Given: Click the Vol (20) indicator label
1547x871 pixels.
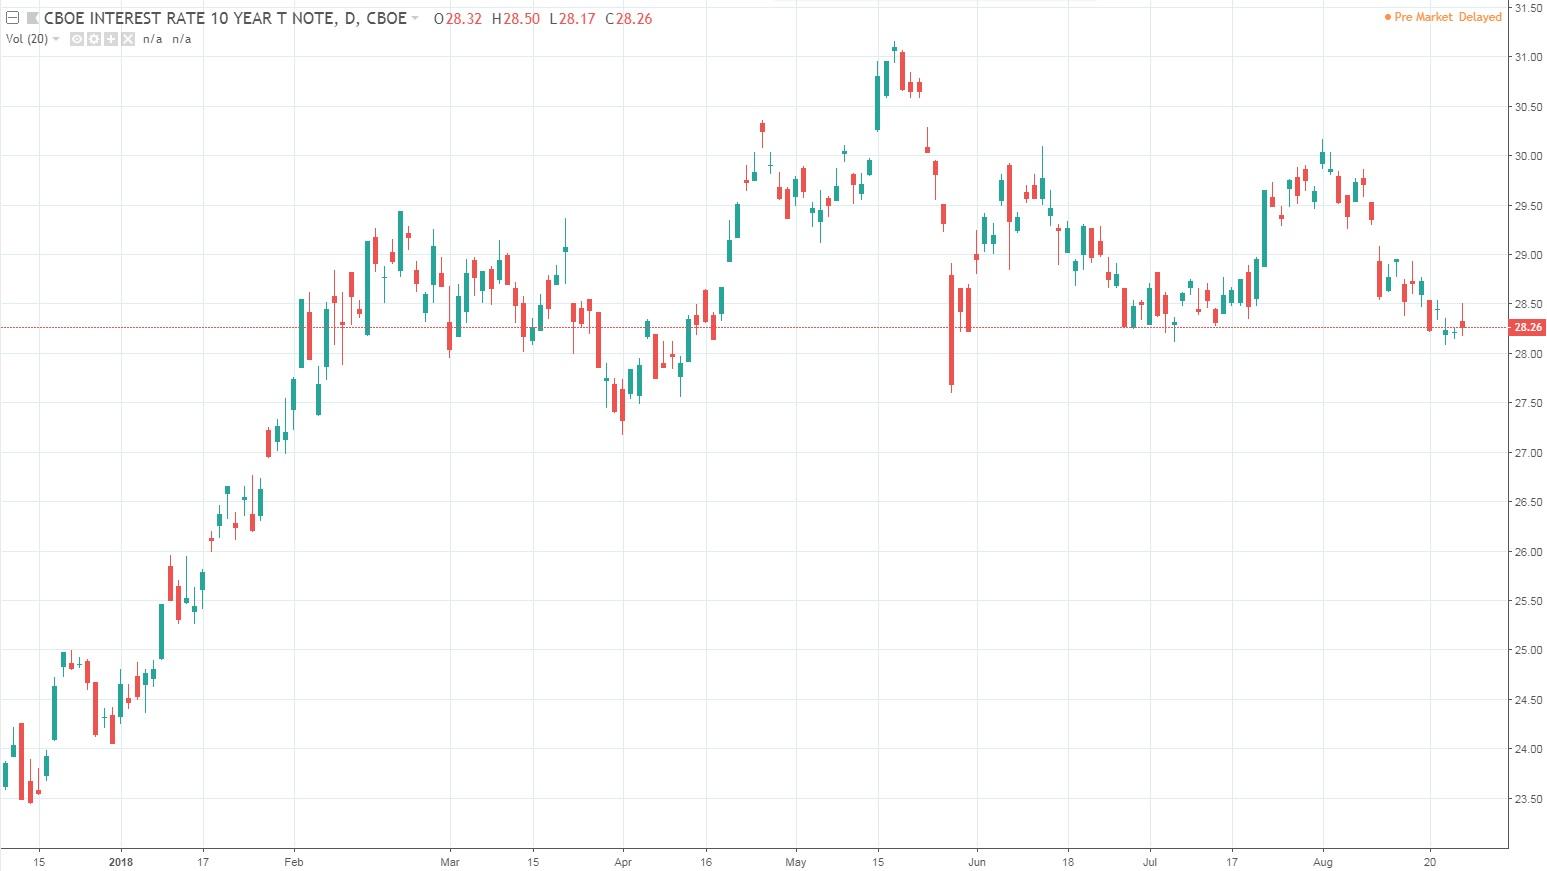Looking at the screenshot, I should 27,39.
